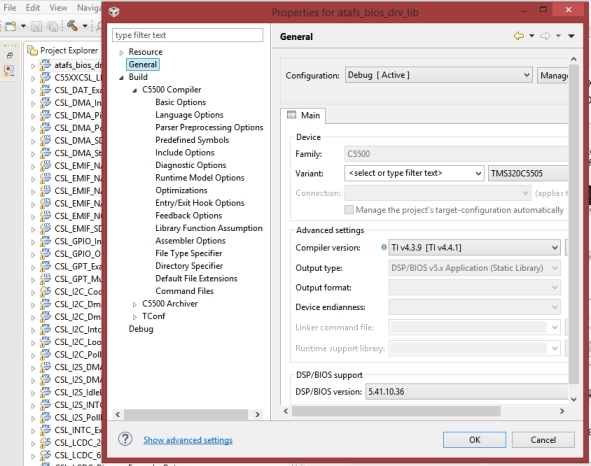Click the compiler version info icon
The image size is (591, 466).
click(x=384, y=247)
